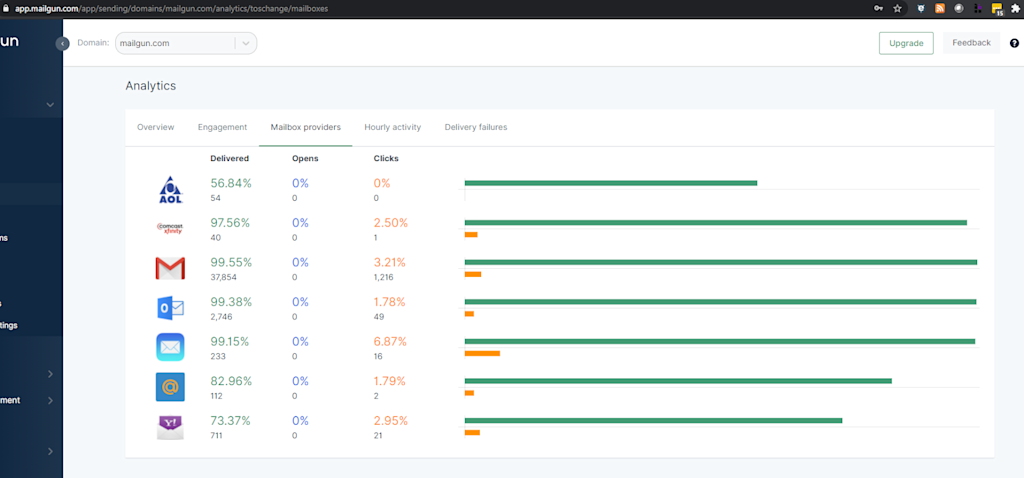Open the browser Extensions puzzle icon
1024x478 pixels.
point(1014,8)
